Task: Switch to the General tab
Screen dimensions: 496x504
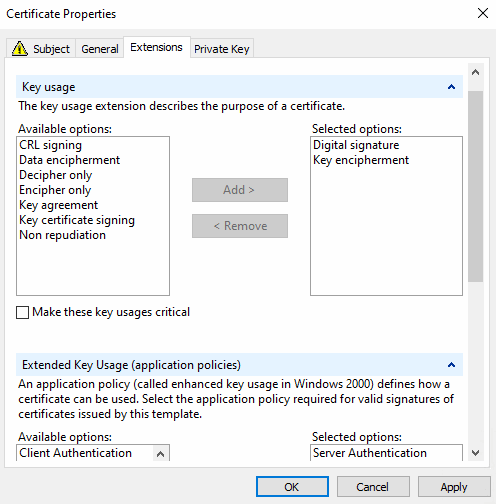Action: coord(100,49)
